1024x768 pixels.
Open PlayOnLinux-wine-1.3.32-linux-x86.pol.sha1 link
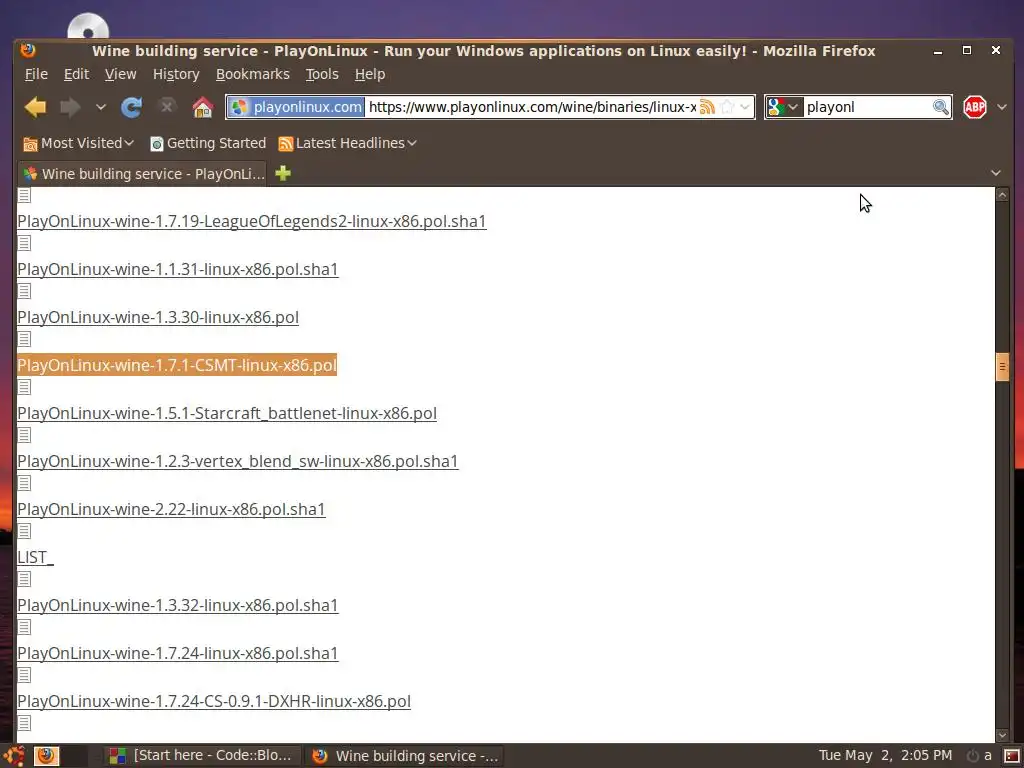[178, 605]
